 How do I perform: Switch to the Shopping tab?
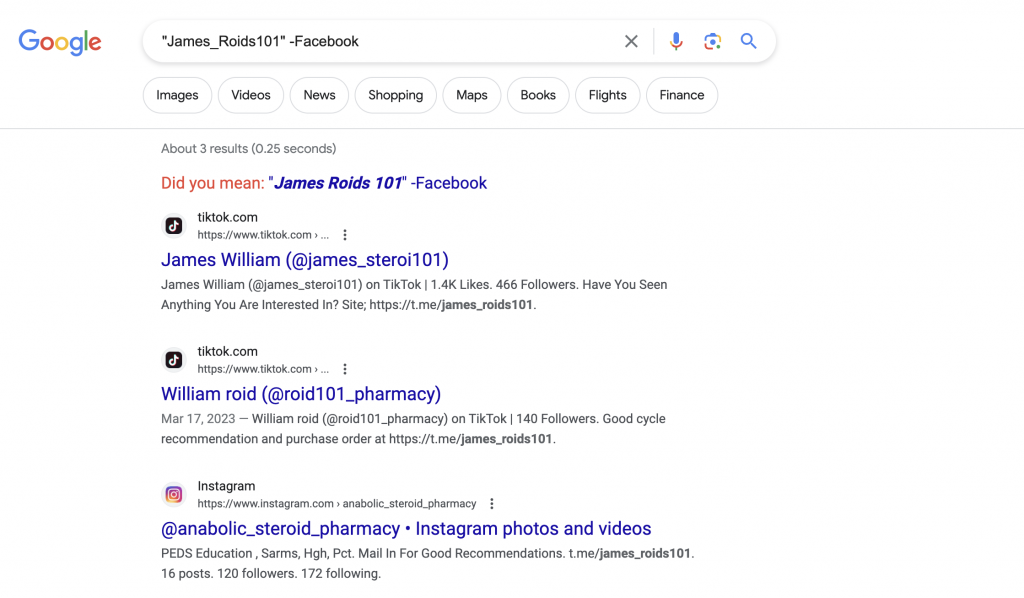396,95
